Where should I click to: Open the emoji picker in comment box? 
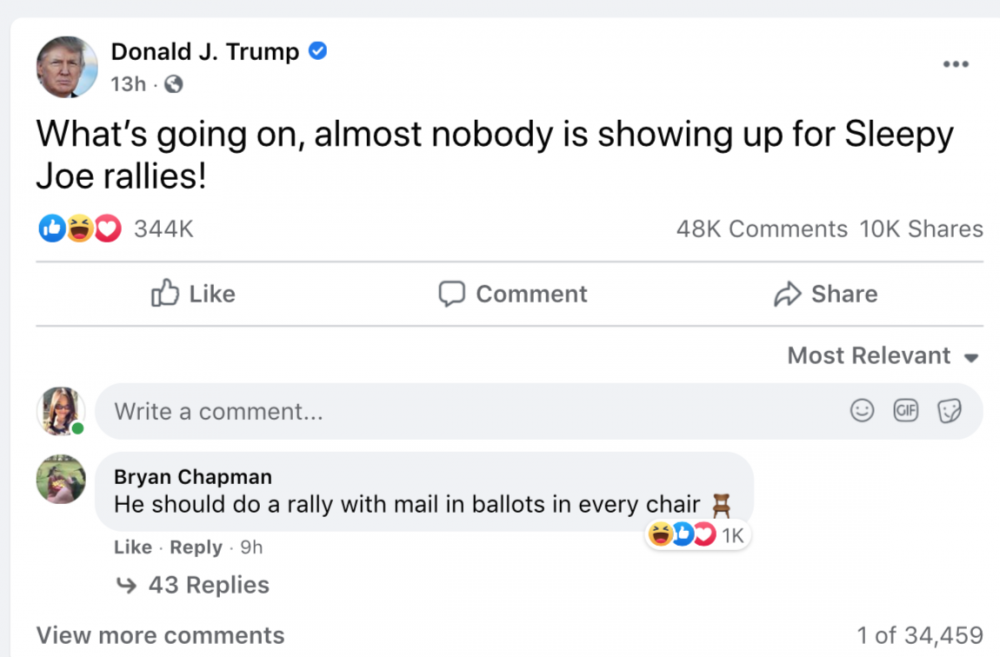click(861, 411)
